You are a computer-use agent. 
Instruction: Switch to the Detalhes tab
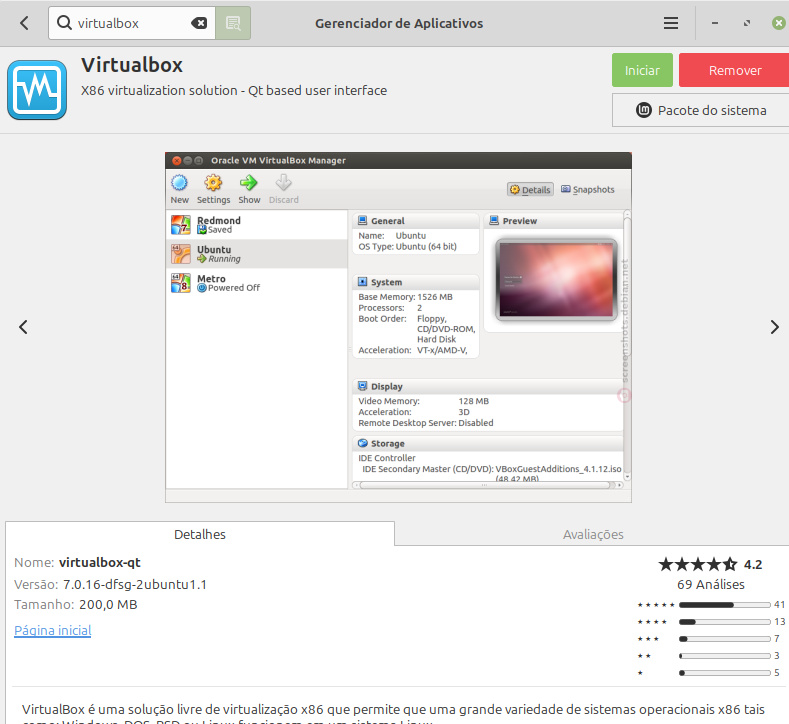(200, 534)
